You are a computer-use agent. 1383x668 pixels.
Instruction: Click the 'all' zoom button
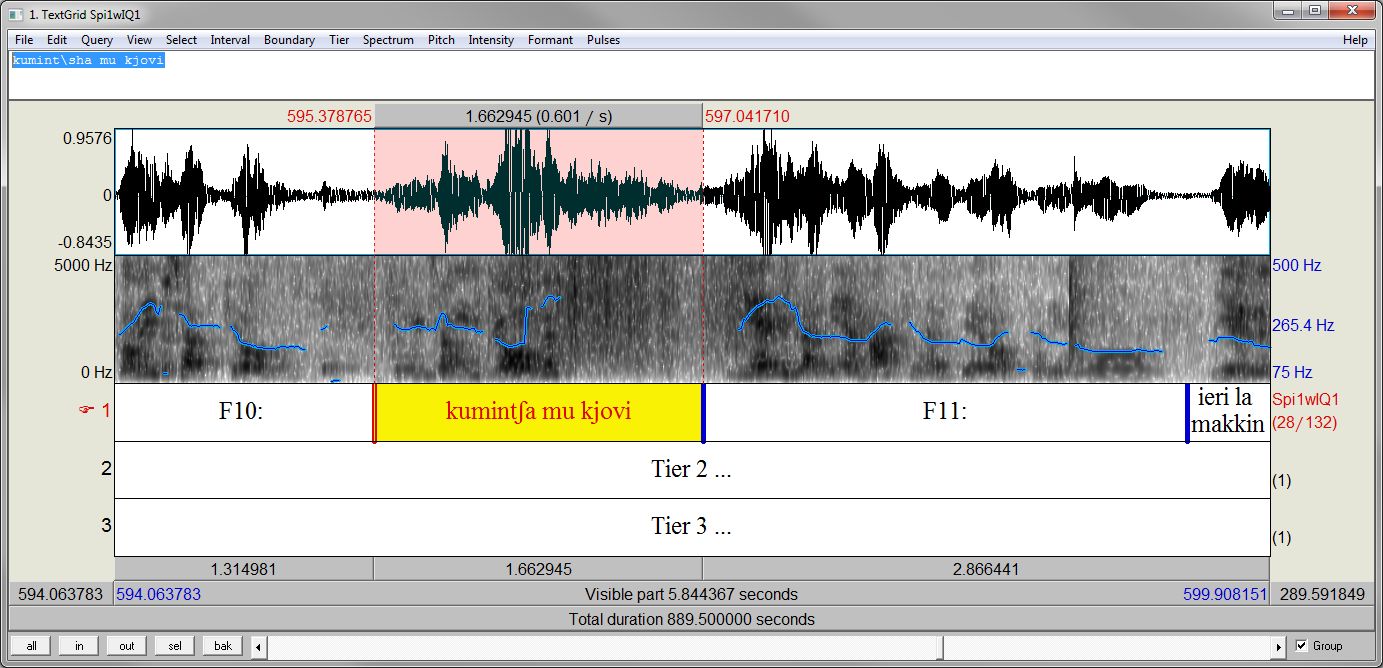click(x=31, y=646)
